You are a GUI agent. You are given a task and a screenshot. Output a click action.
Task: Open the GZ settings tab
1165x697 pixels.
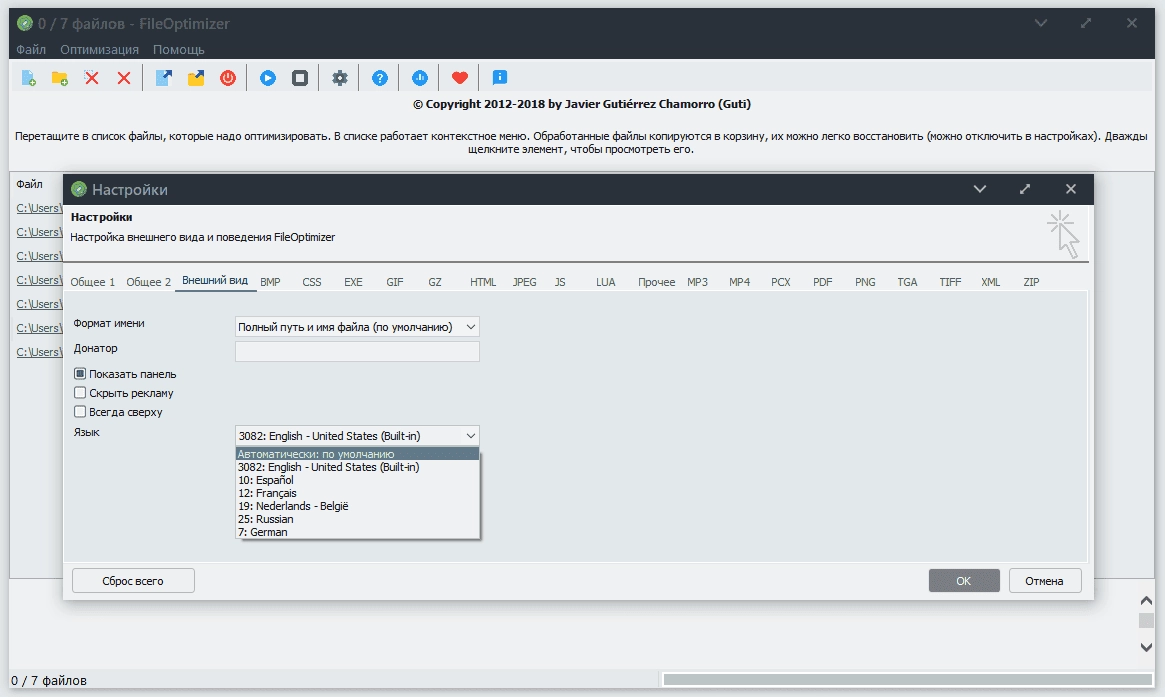tap(435, 282)
